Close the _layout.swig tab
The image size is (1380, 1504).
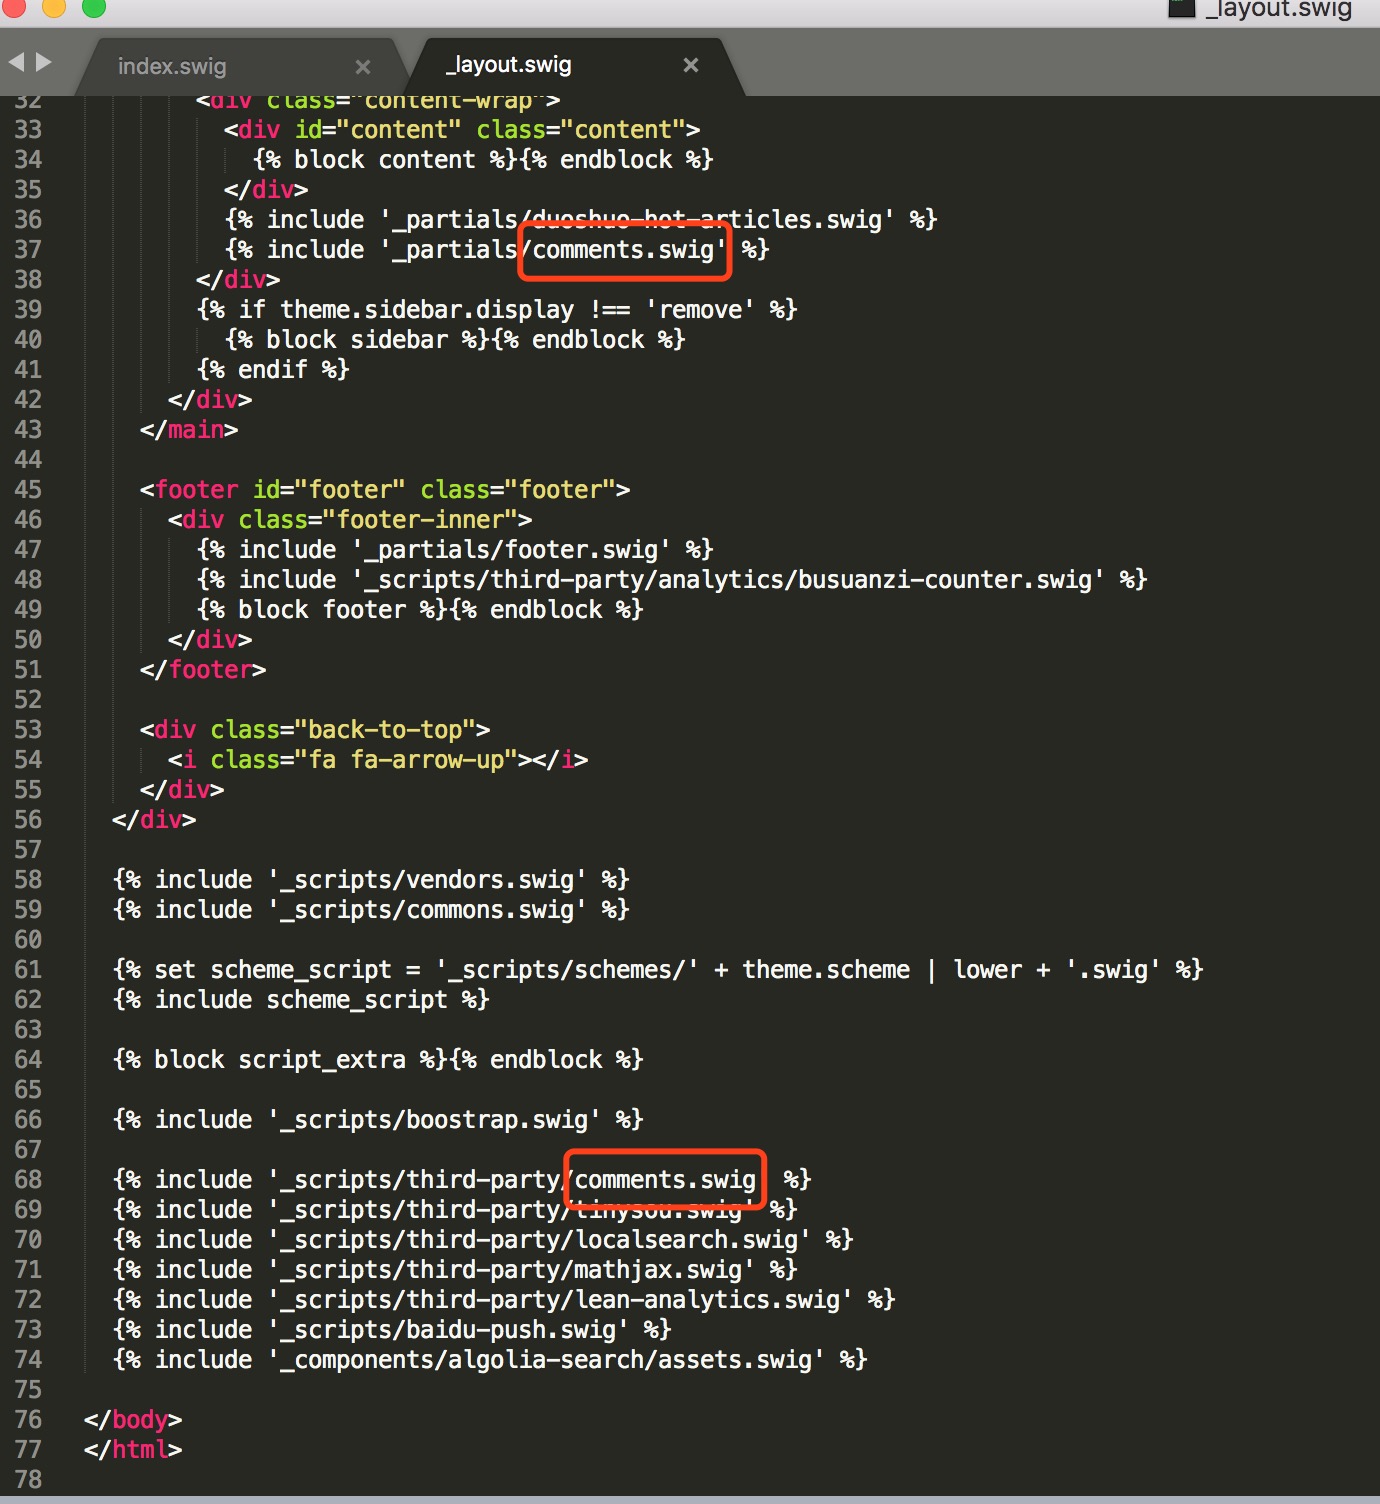(x=691, y=65)
